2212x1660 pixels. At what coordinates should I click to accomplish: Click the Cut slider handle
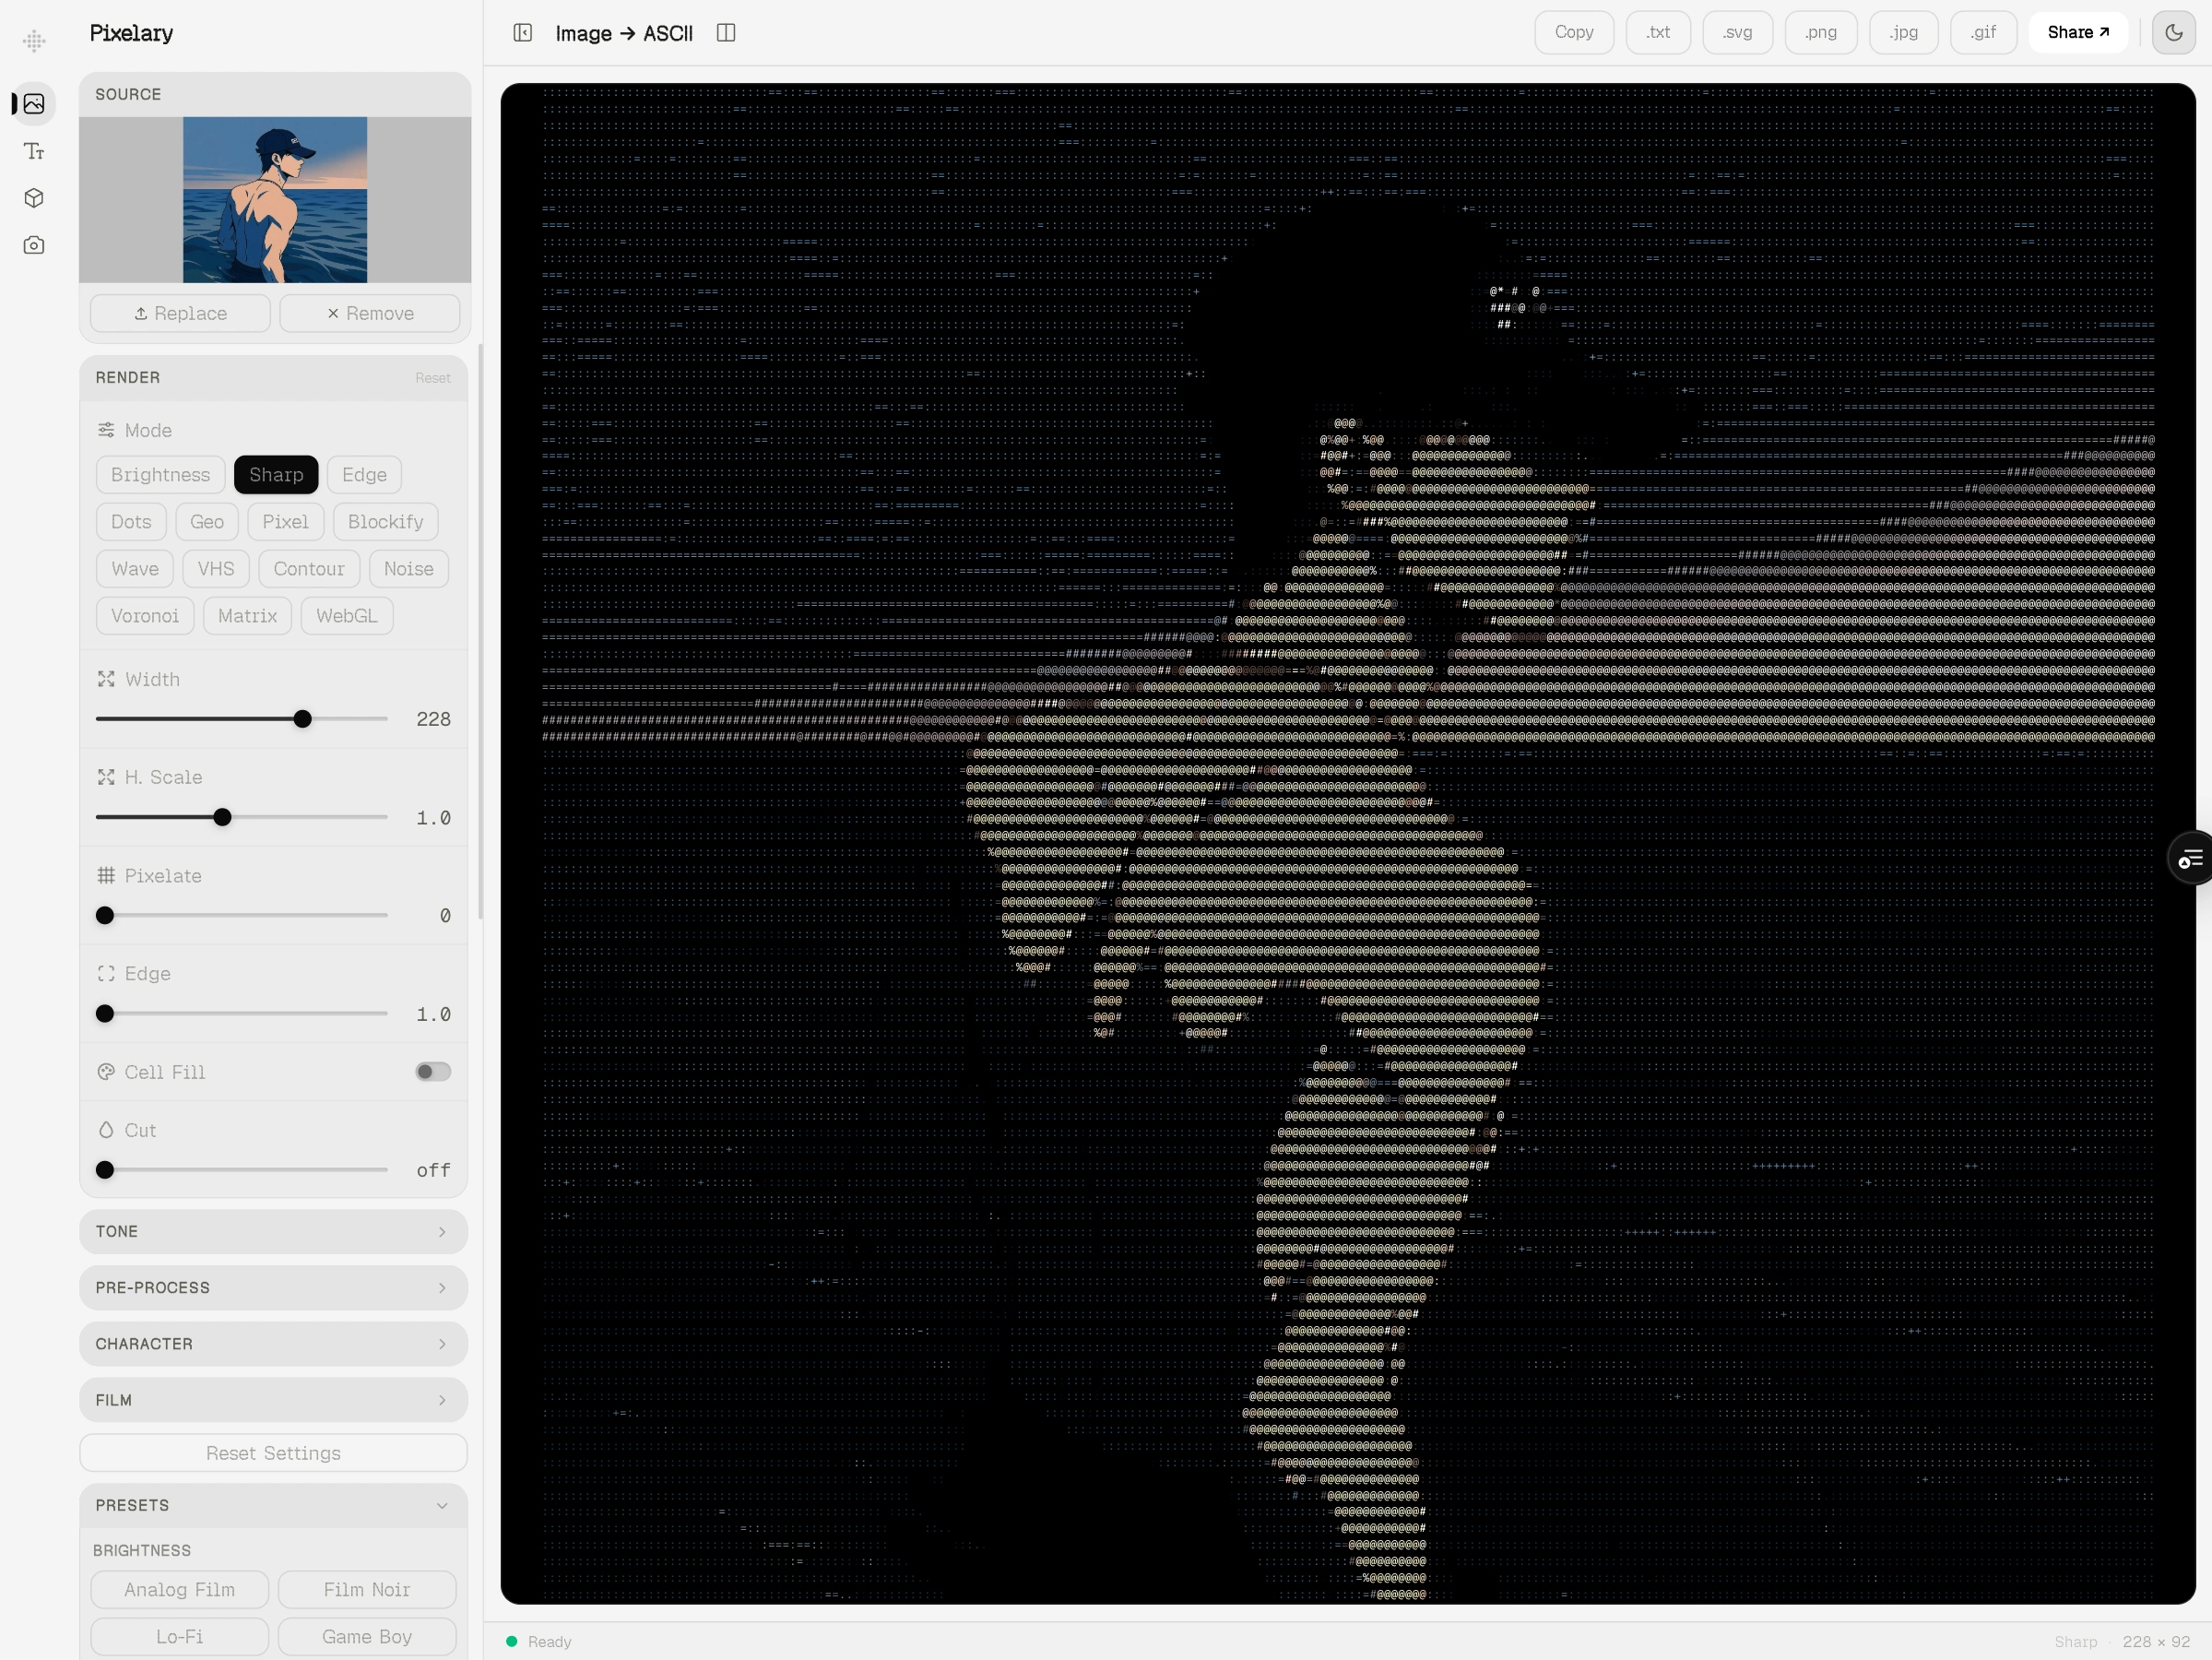105,1170
